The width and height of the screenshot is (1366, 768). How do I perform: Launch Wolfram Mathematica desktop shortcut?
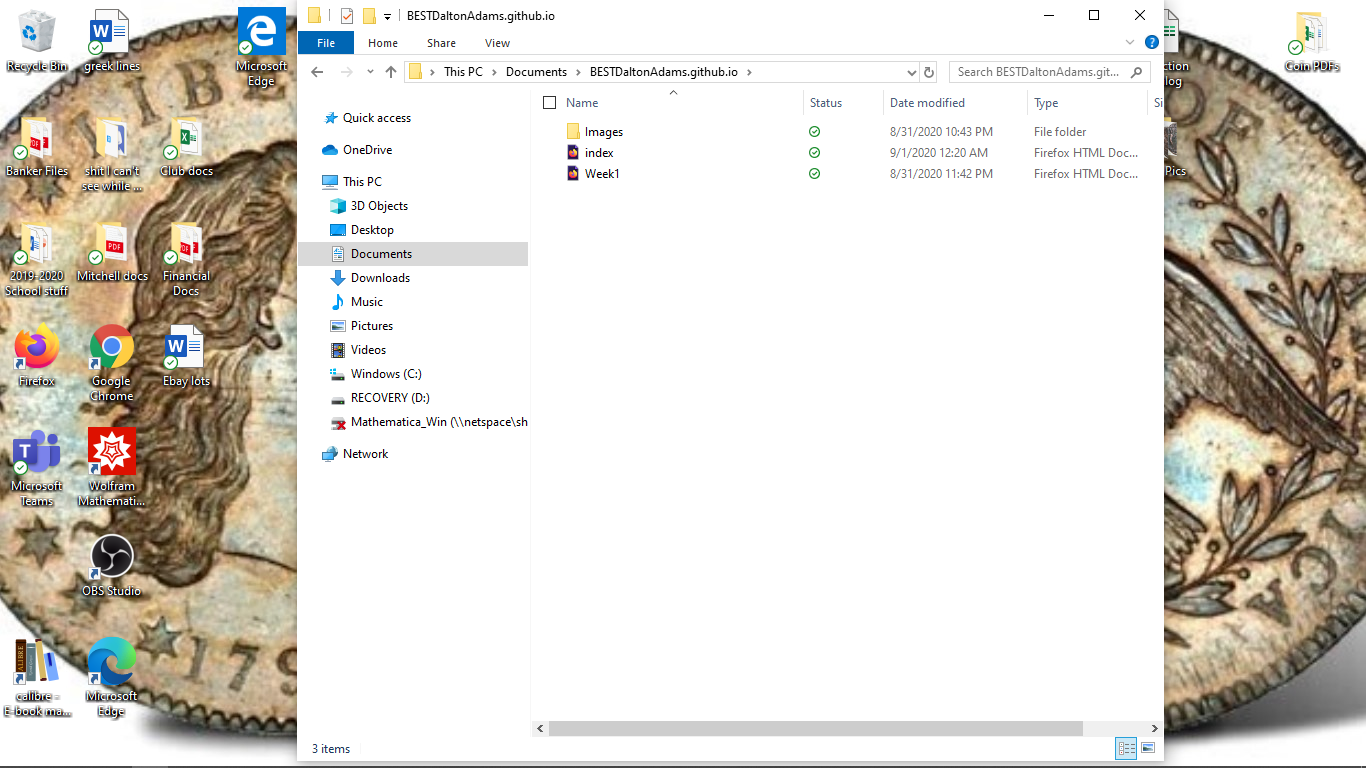(112, 468)
